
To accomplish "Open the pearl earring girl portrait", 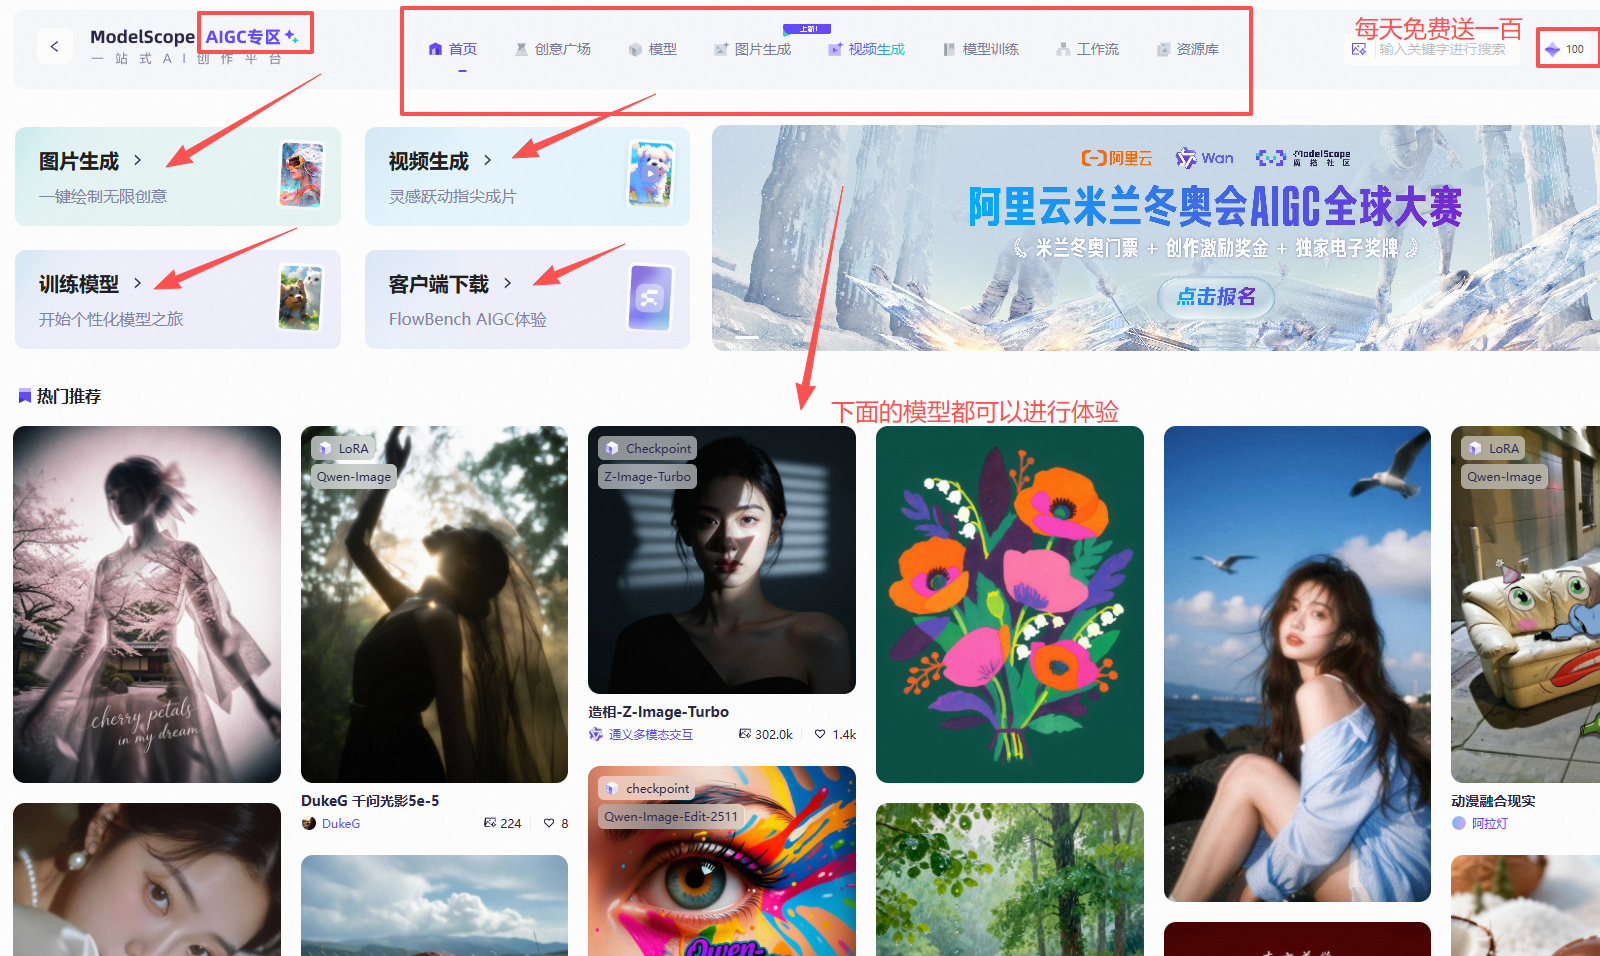I will [147, 880].
